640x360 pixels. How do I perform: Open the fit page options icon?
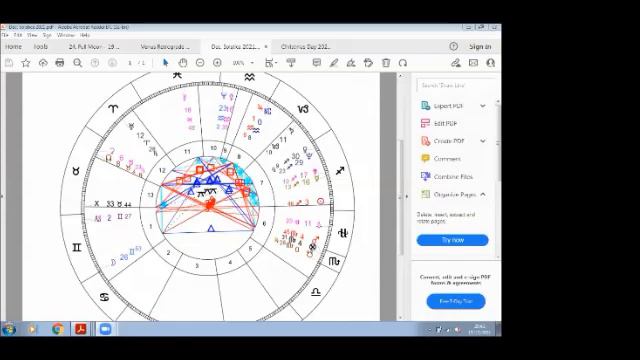271,63
